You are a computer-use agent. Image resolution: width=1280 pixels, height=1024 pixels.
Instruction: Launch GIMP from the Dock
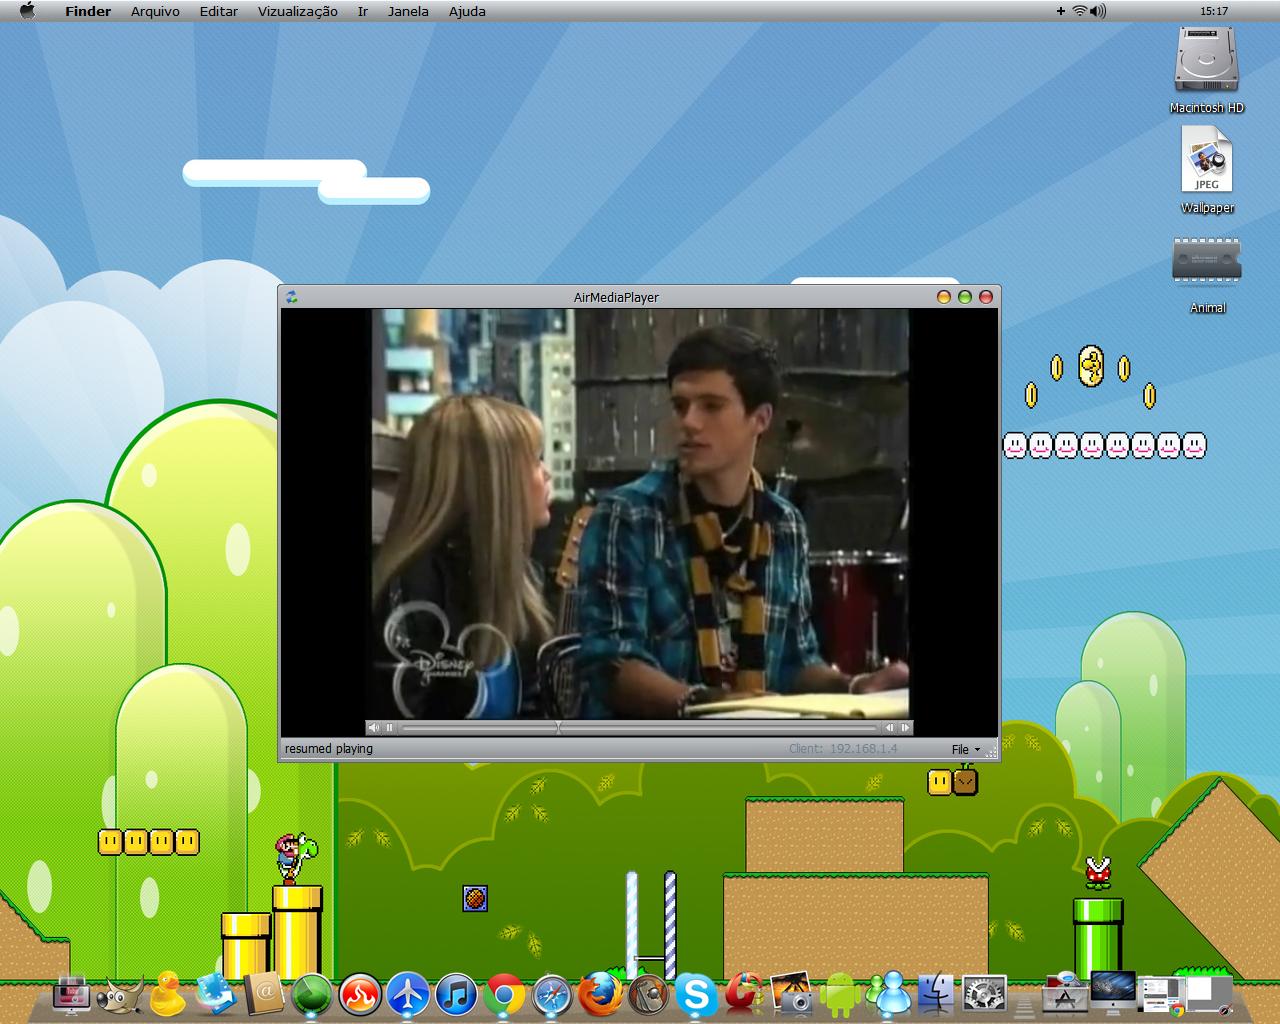(120, 995)
